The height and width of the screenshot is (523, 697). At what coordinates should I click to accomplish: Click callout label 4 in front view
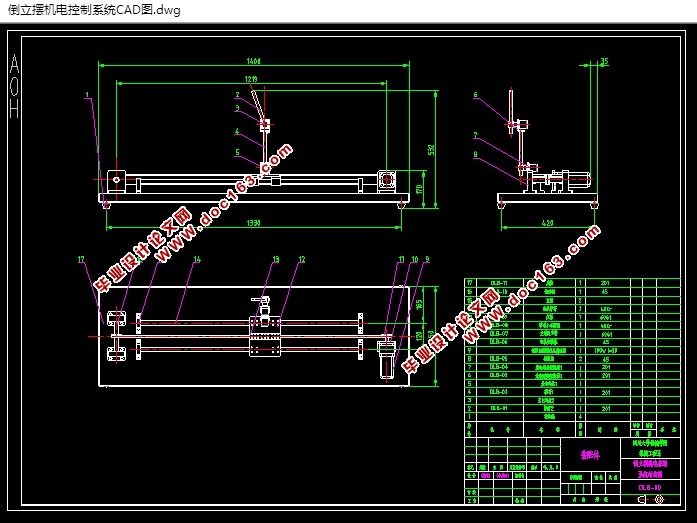[237, 131]
